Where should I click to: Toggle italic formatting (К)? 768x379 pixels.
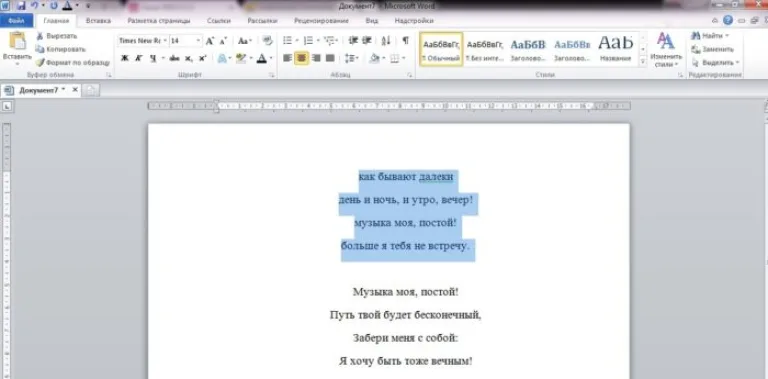pyautogui.click(x=138, y=58)
